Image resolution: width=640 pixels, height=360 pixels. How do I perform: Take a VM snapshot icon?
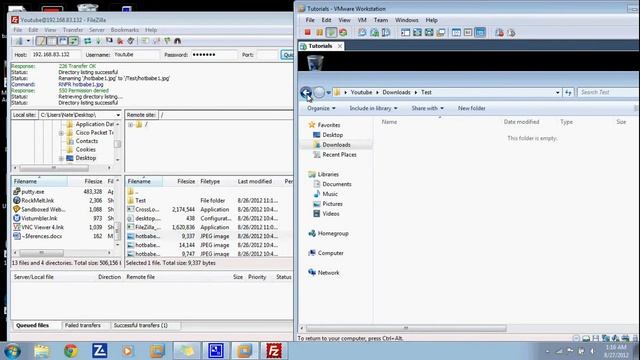[362, 32]
